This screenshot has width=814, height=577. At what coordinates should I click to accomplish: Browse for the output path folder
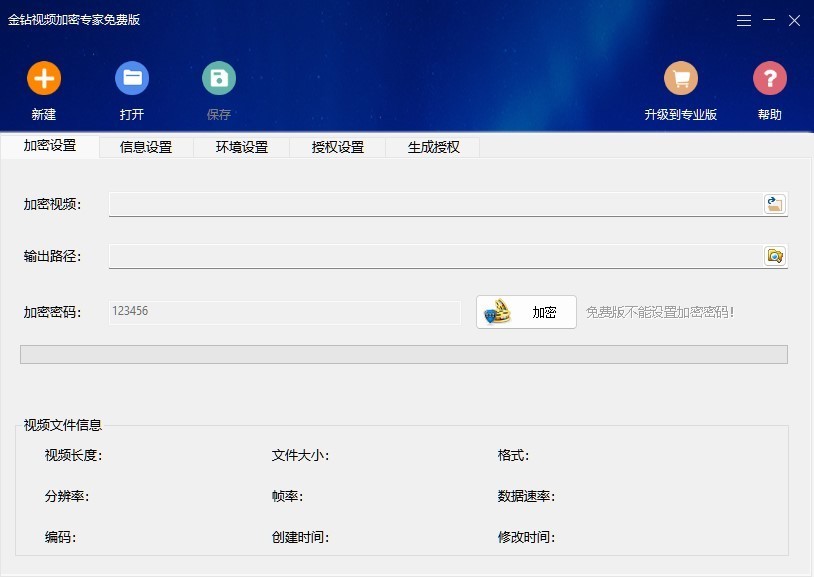click(x=774, y=256)
